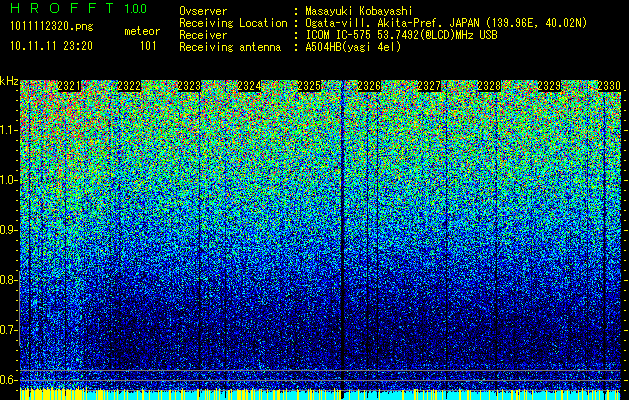Click the filename 1011112320.png

(52, 26)
